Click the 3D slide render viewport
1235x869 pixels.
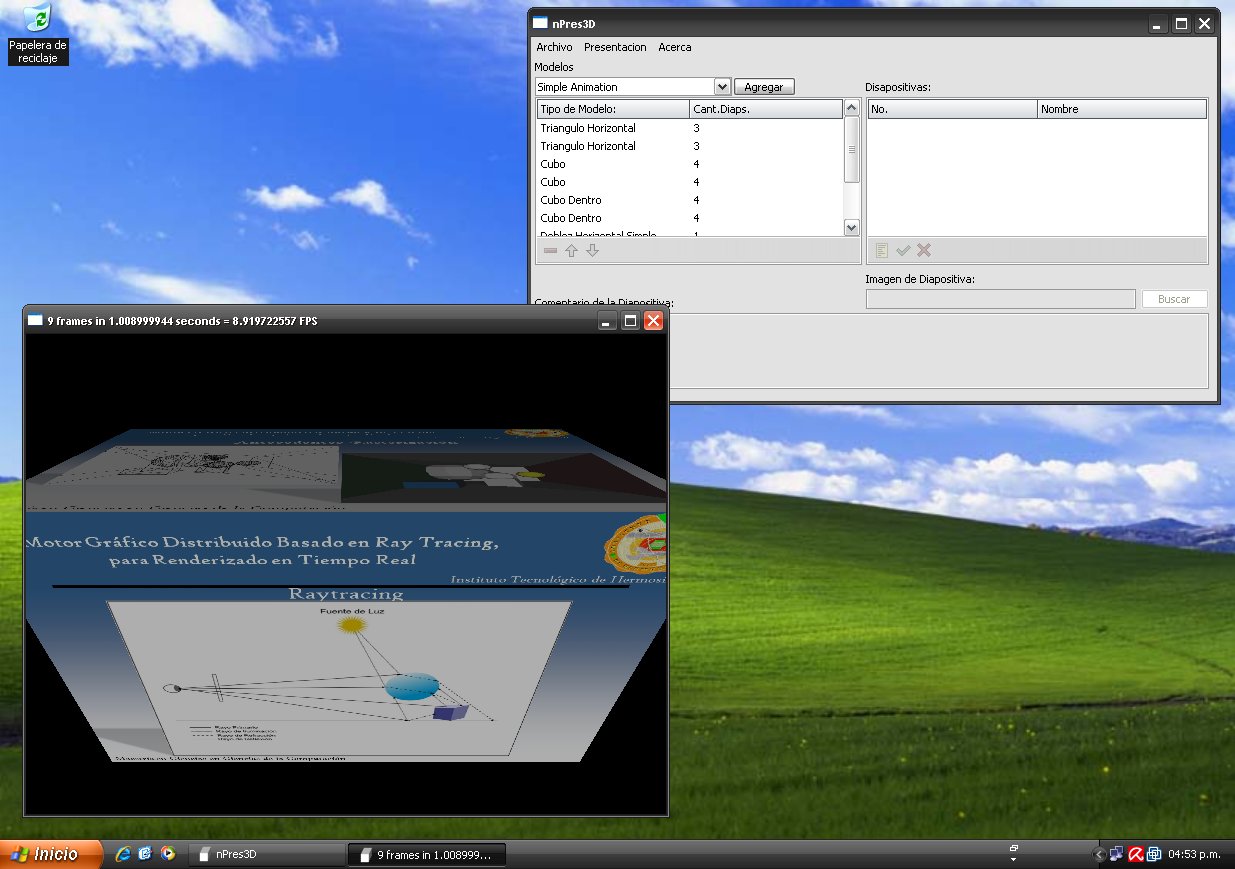click(x=346, y=574)
